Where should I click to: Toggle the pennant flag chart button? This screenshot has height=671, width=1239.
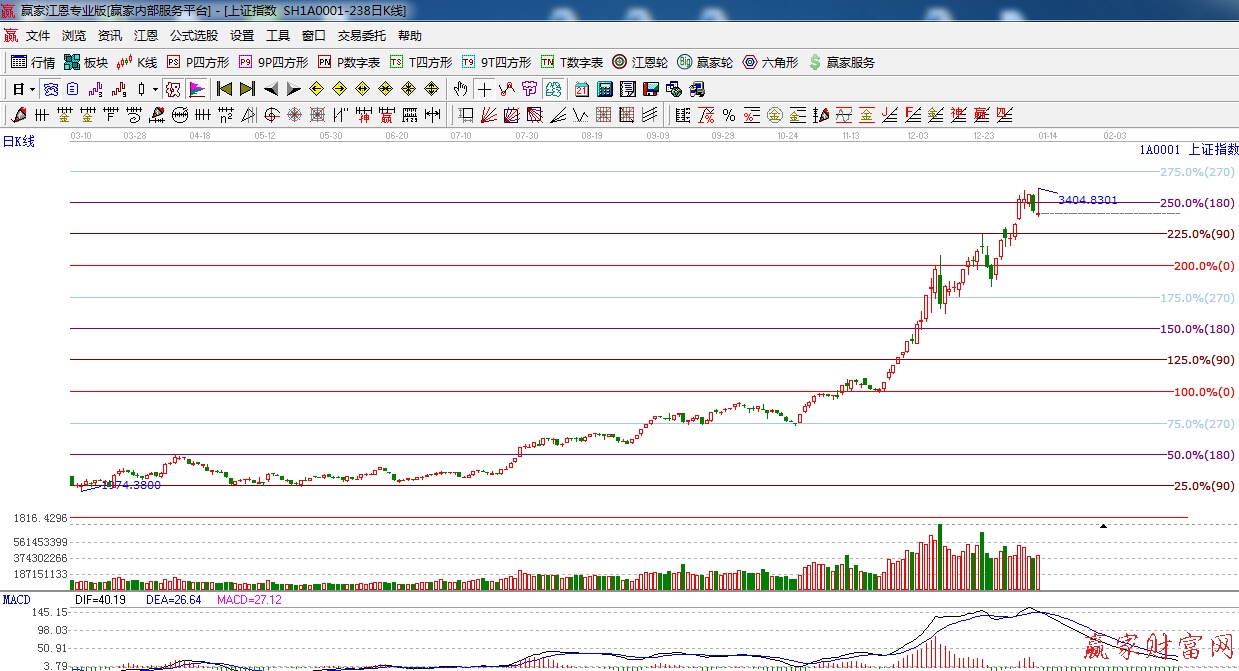click(196, 89)
